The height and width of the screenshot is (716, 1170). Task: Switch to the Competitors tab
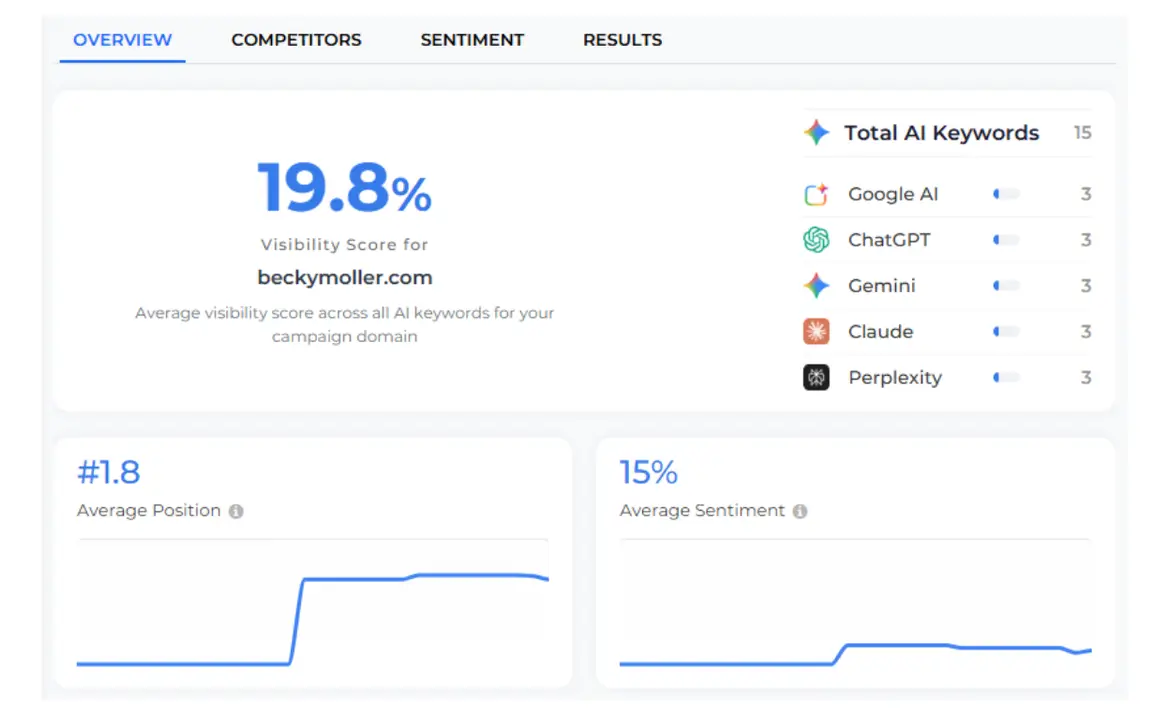[296, 40]
